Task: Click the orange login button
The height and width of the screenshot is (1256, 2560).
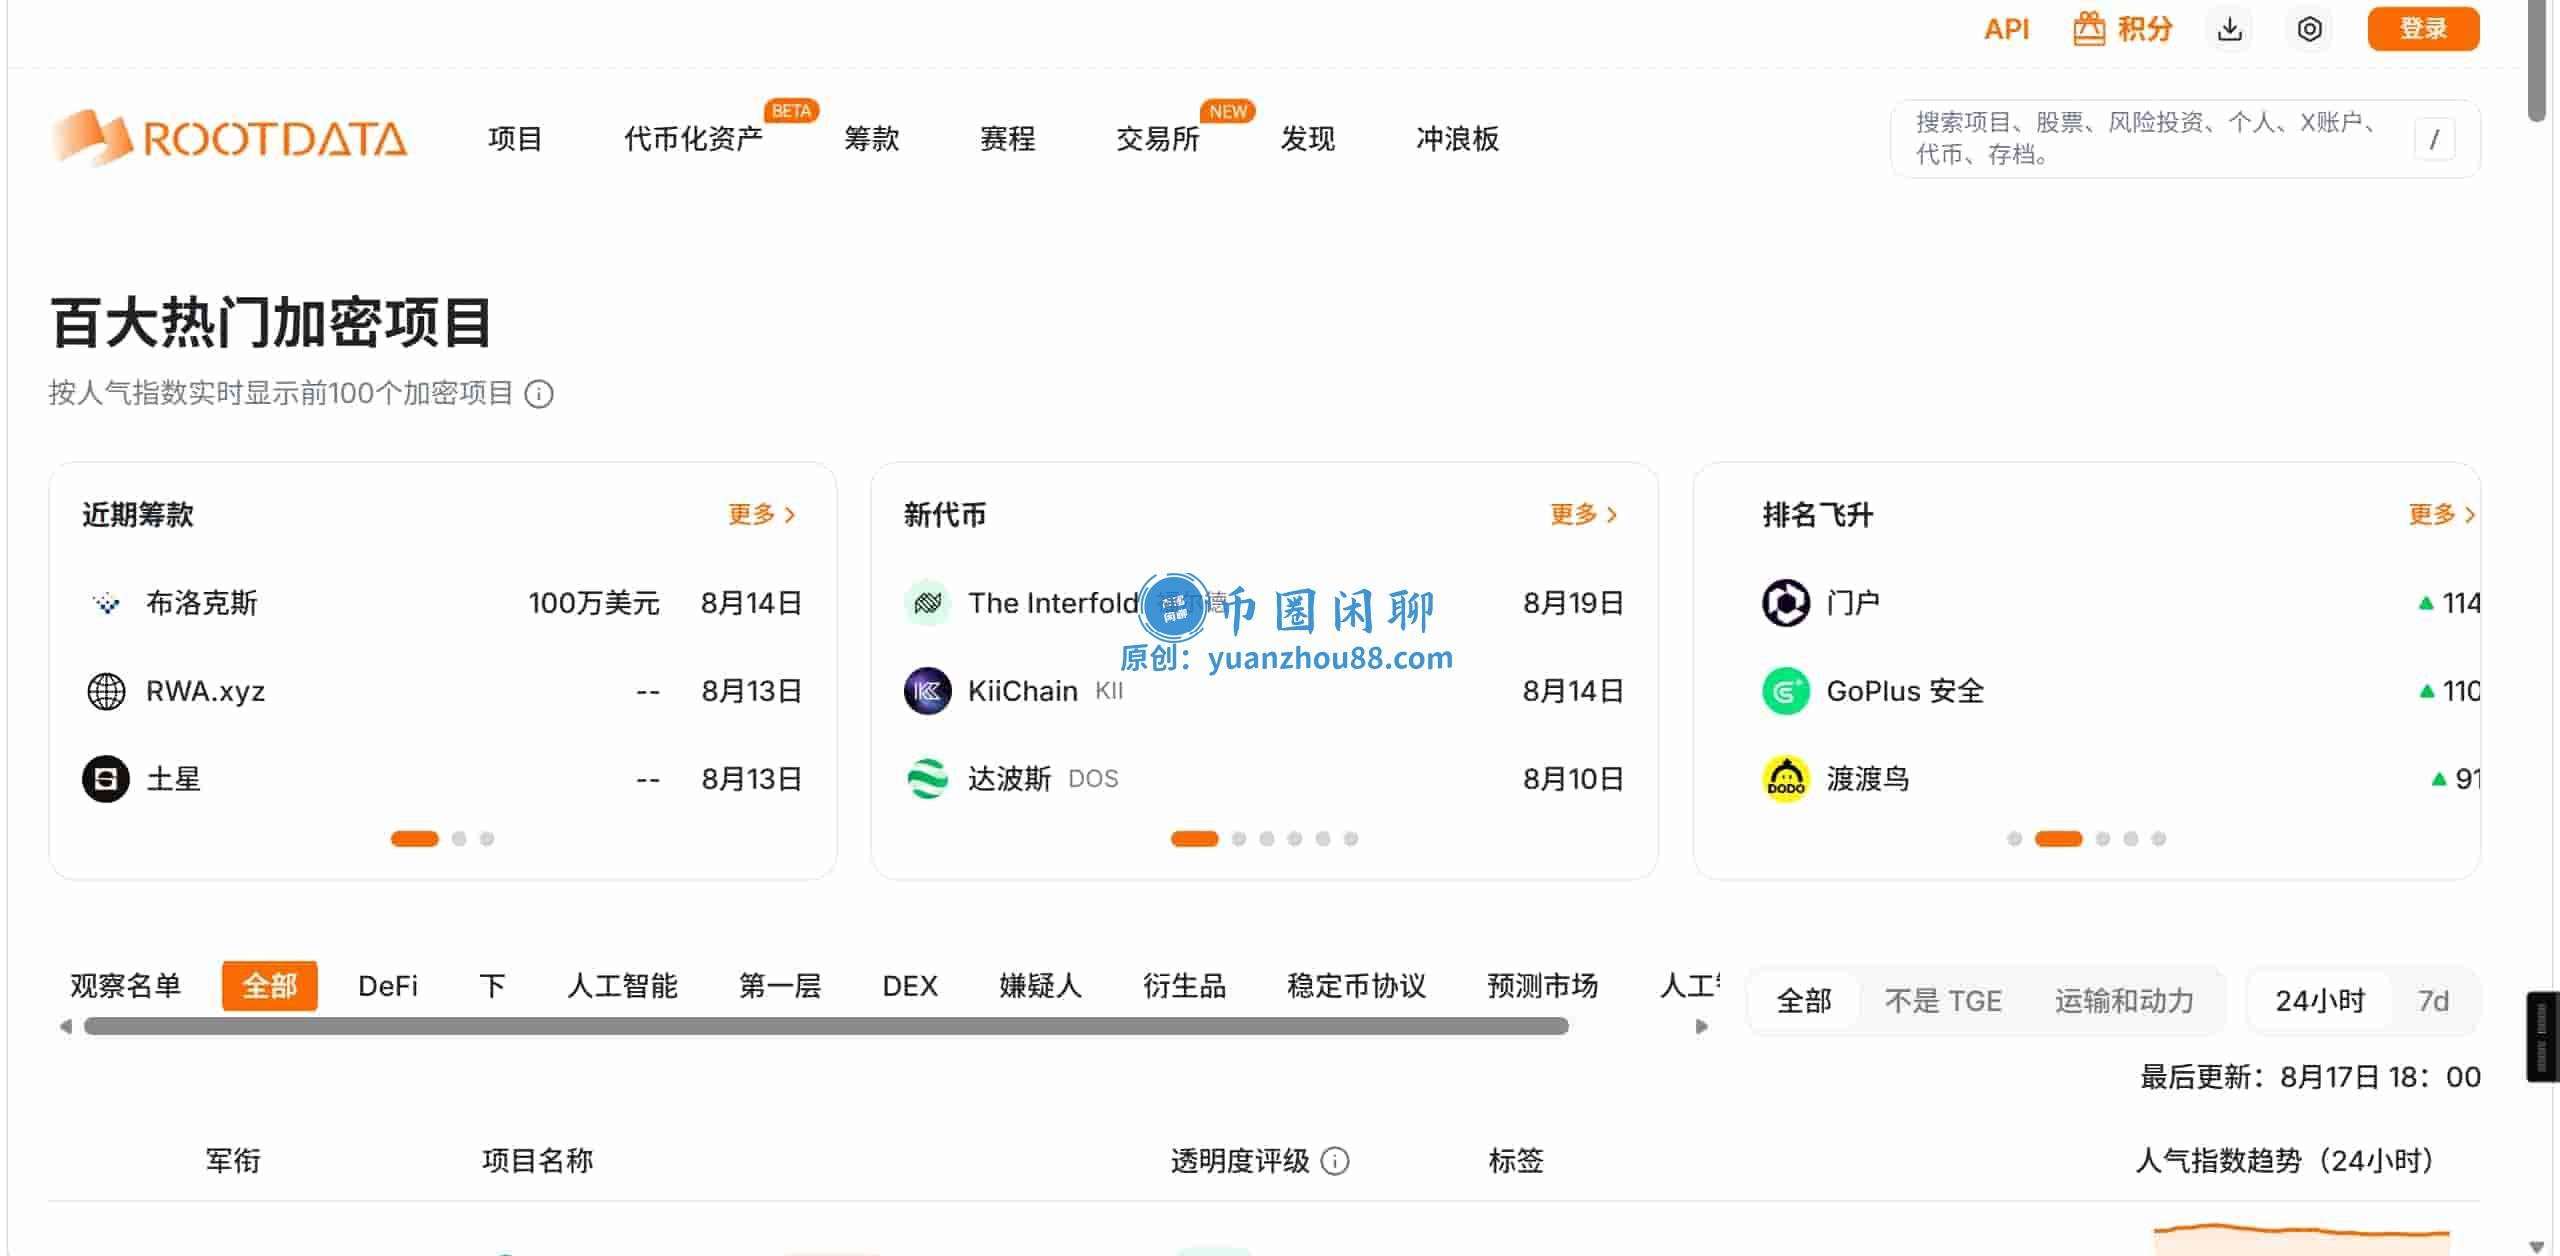Action: point(2423,29)
